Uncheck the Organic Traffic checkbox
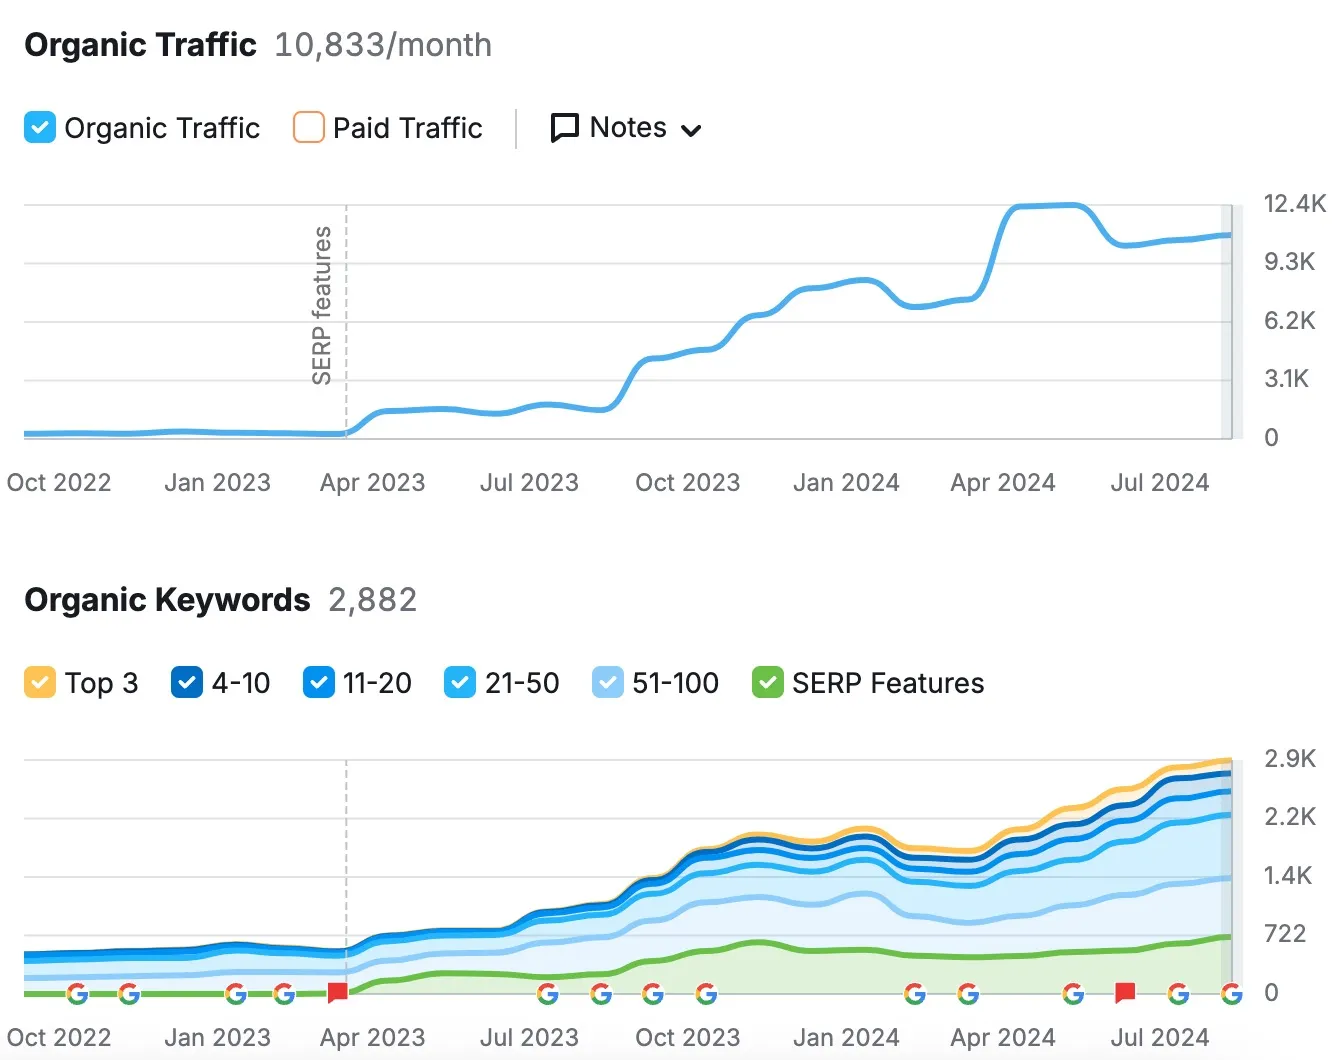 click(x=40, y=128)
